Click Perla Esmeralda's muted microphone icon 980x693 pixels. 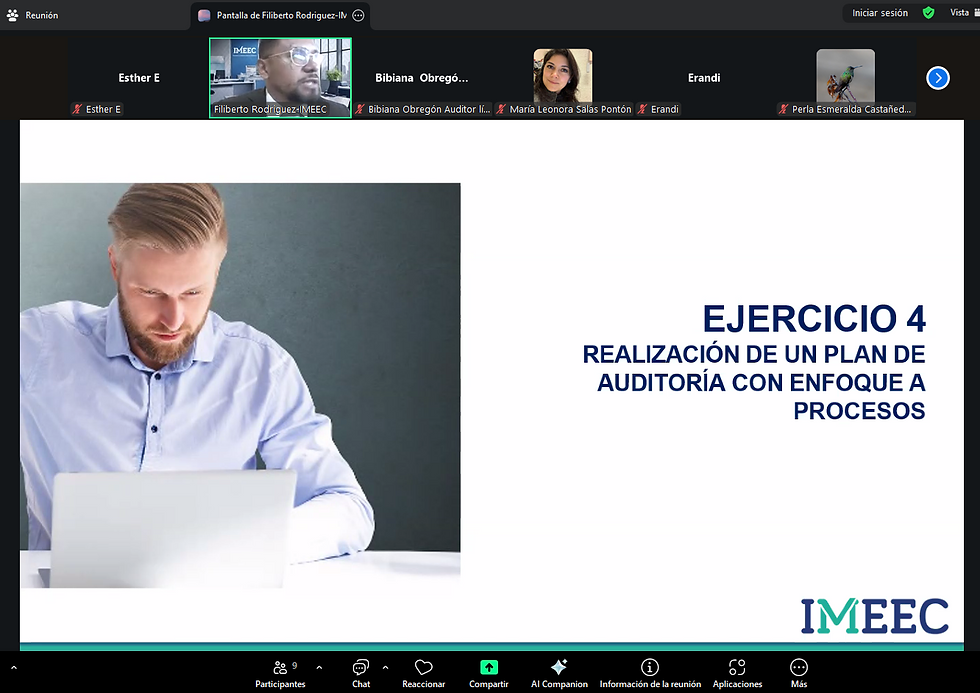pyautogui.click(x=784, y=109)
